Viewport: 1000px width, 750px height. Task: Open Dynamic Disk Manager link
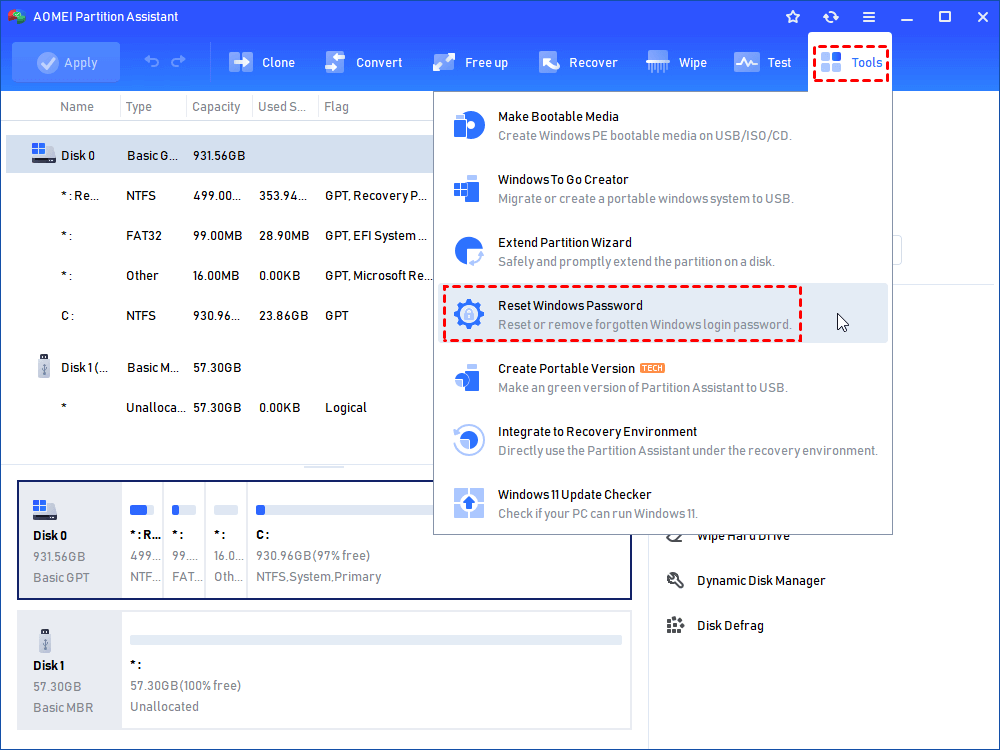(760, 581)
